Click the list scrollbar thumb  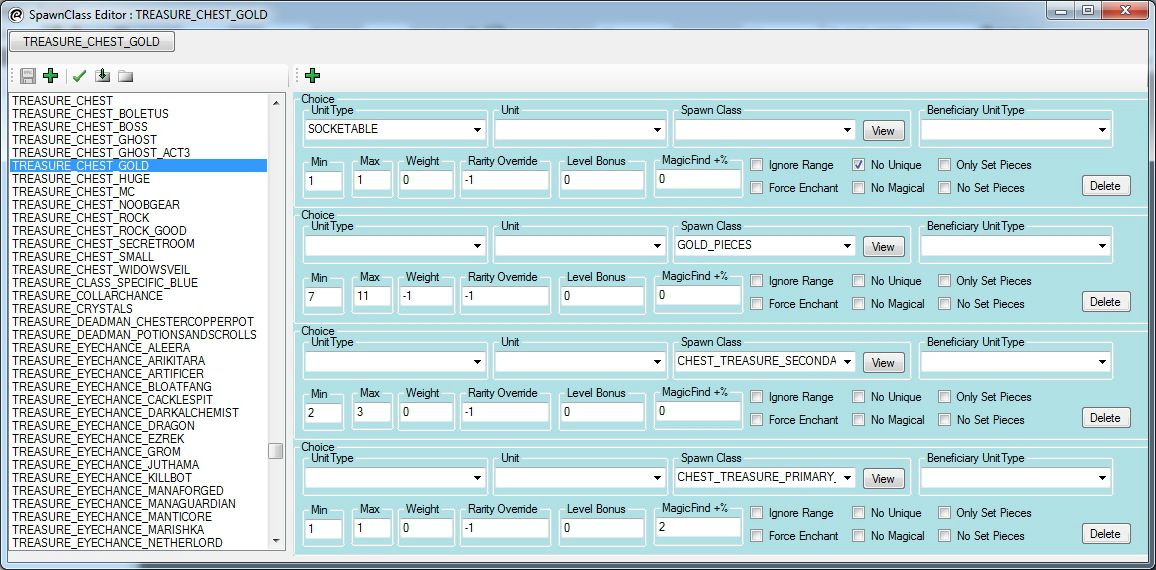[276, 451]
